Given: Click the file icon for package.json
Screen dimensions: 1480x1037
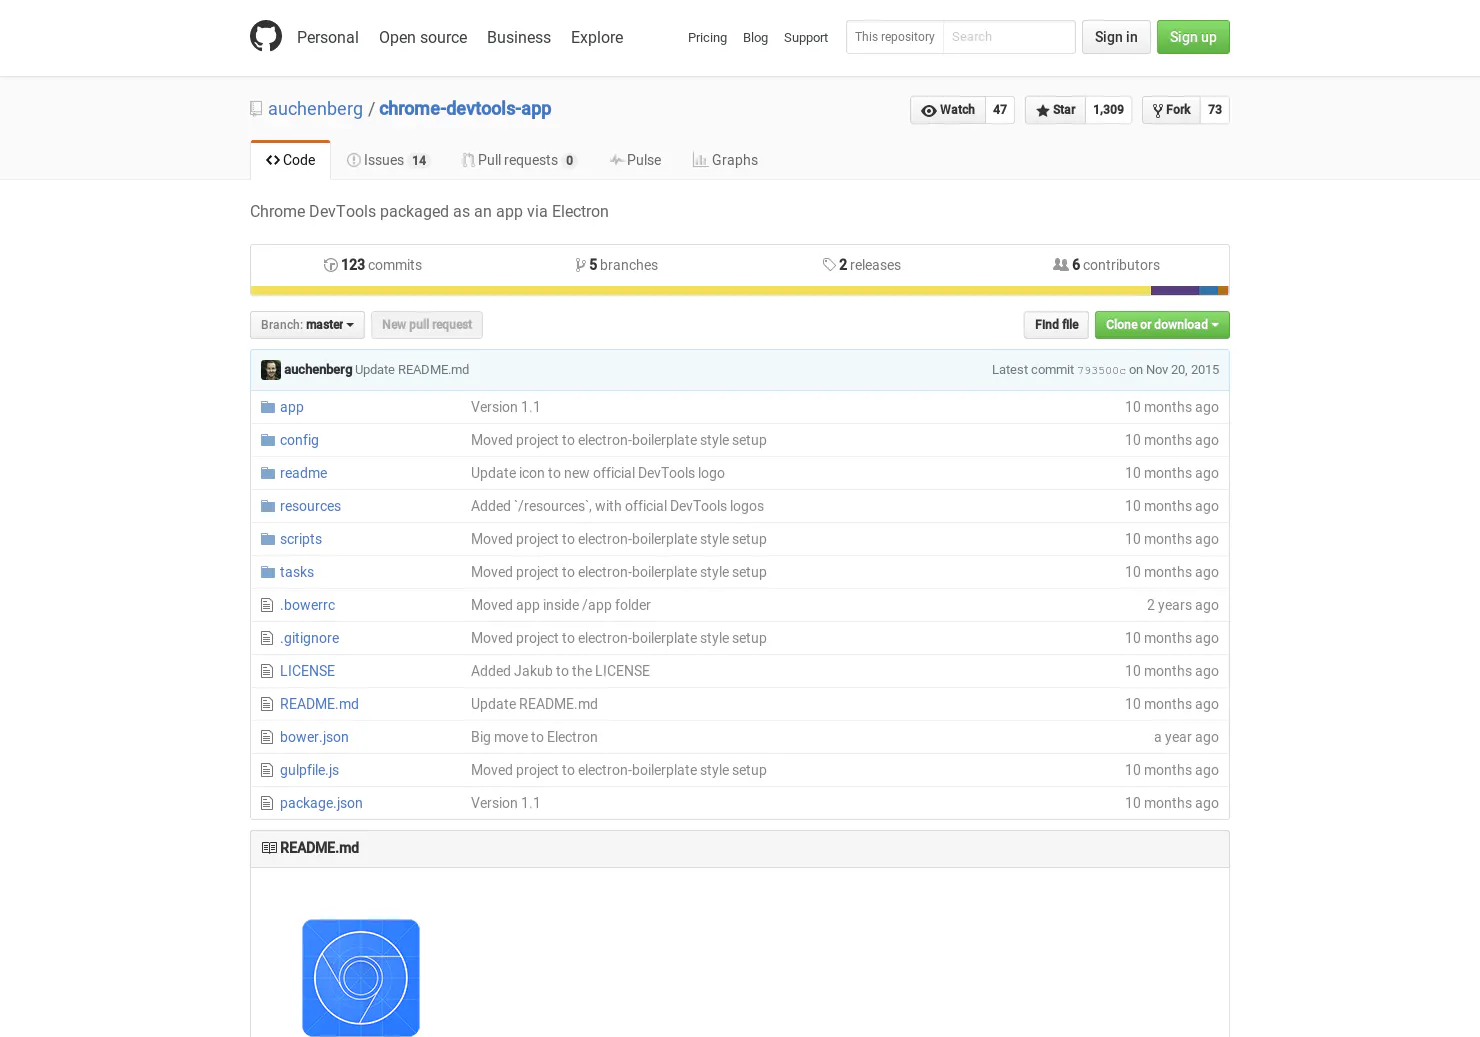Looking at the screenshot, I should pos(267,803).
